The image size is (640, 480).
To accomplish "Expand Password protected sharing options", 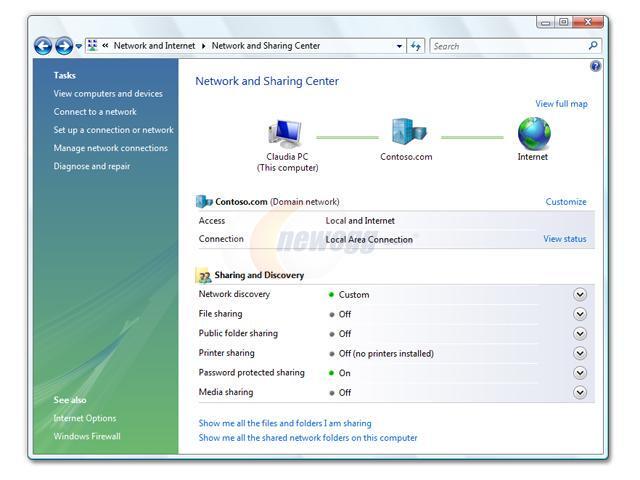I will pos(580,373).
